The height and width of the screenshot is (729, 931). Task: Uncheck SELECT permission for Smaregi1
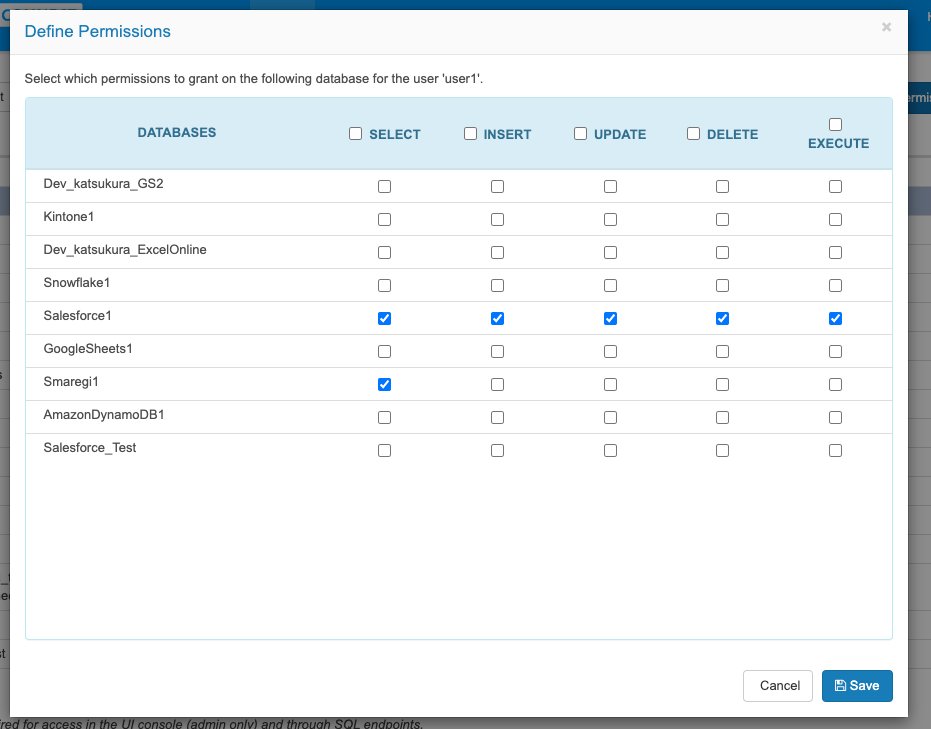click(385, 385)
